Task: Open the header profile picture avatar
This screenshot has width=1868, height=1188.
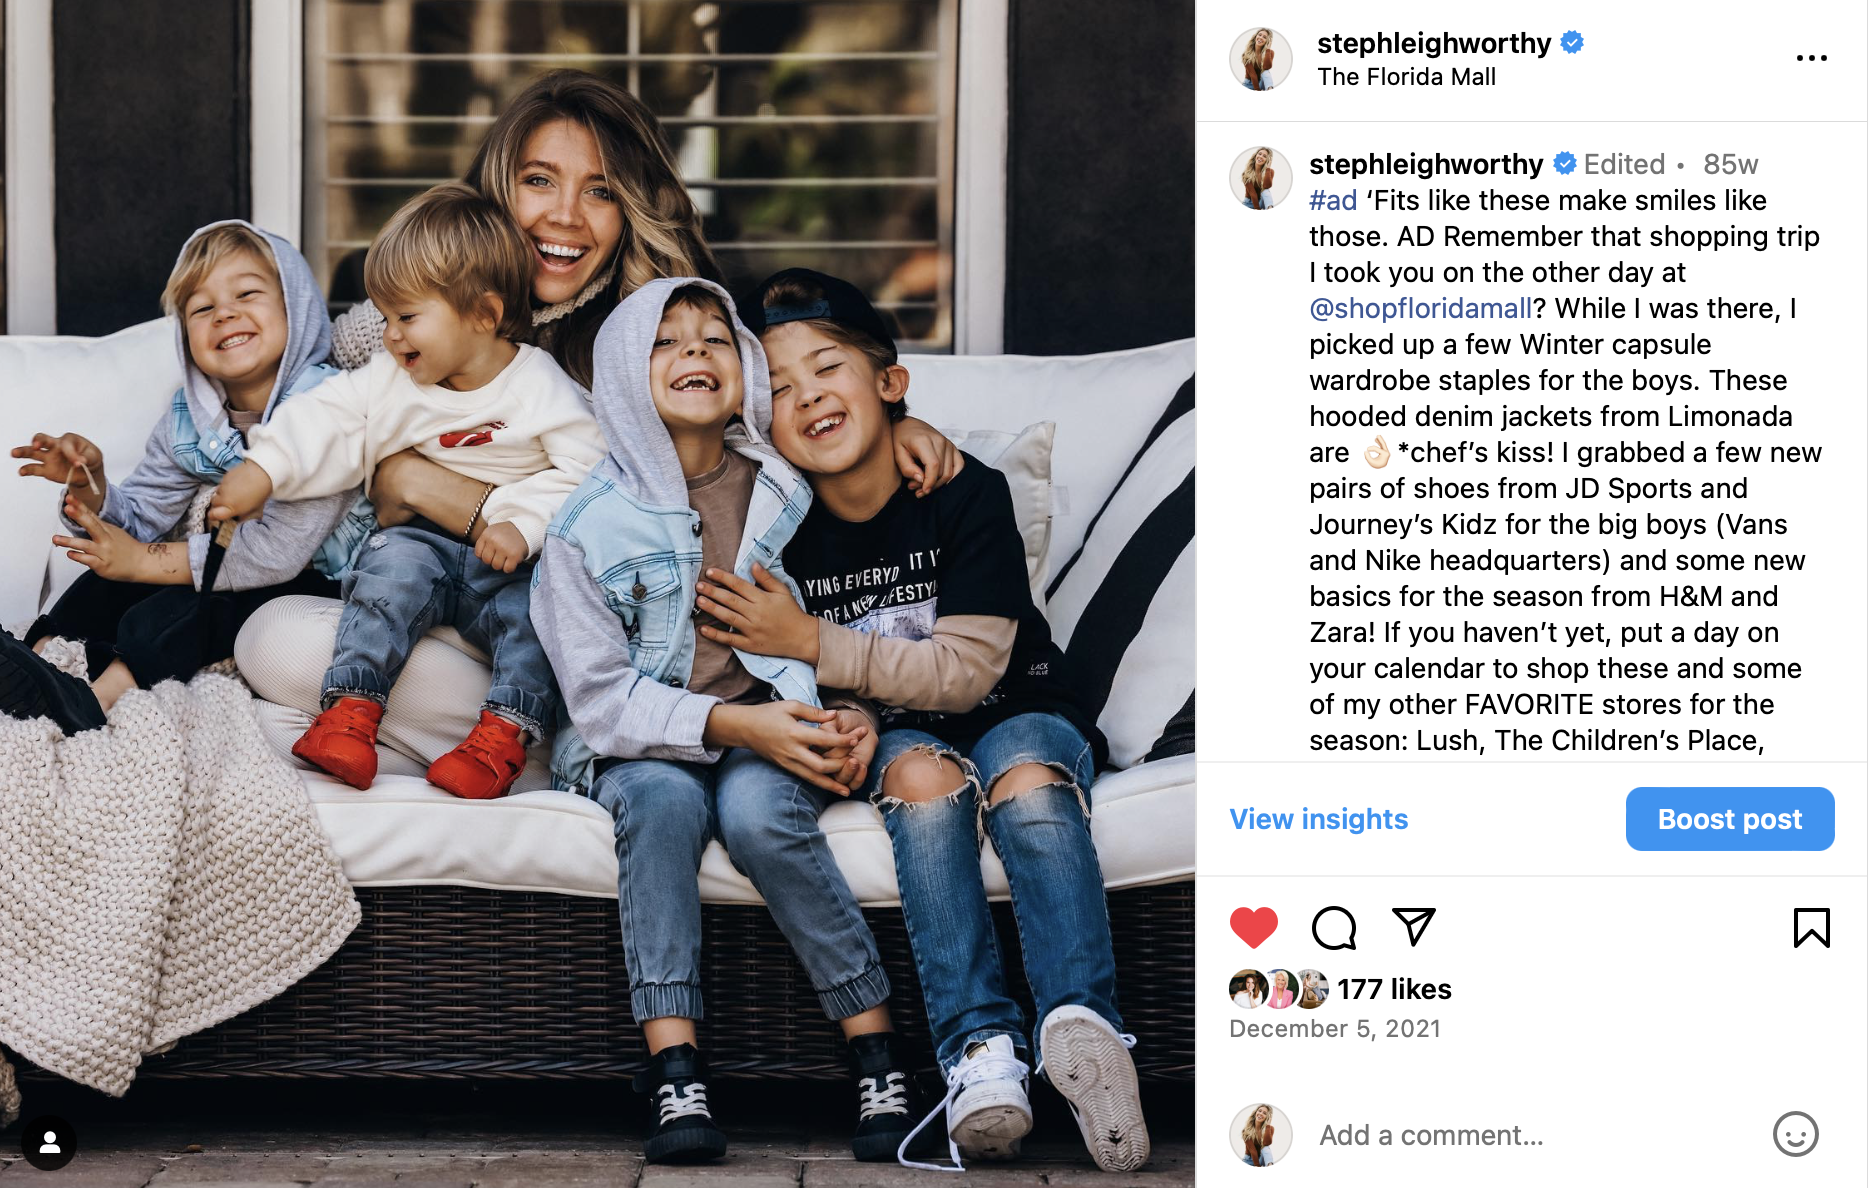Action: point(1260,59)
